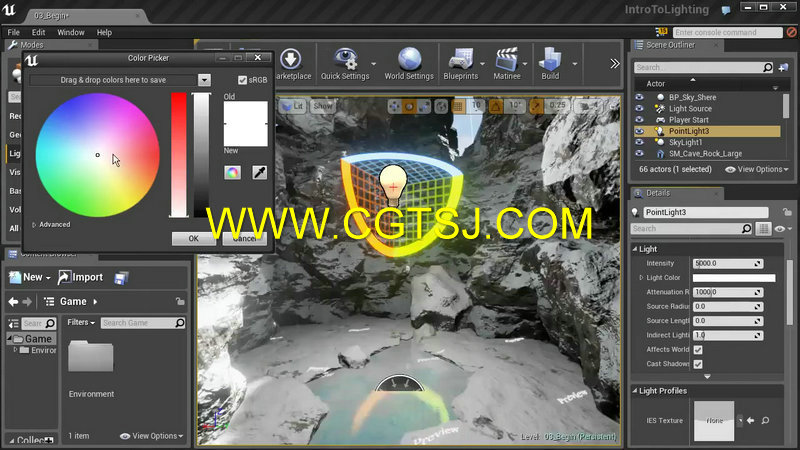
Task: Browse to IES Texture with magnifier icon
Action: (x=765, y=420)
